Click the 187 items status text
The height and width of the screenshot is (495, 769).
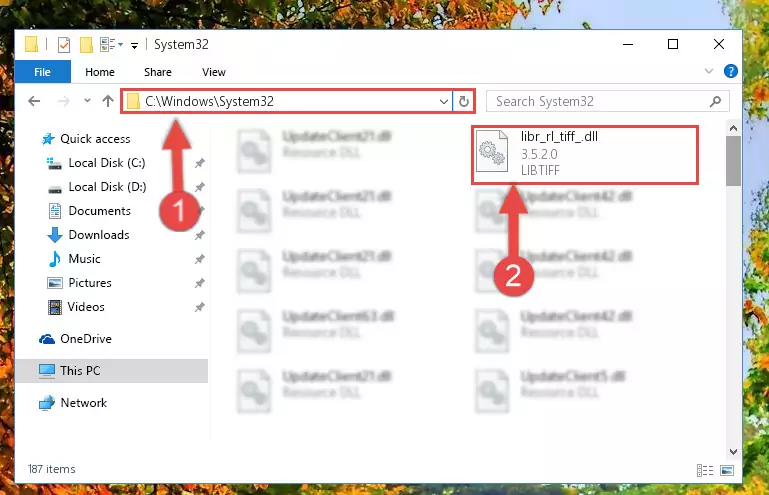(51, 469)
